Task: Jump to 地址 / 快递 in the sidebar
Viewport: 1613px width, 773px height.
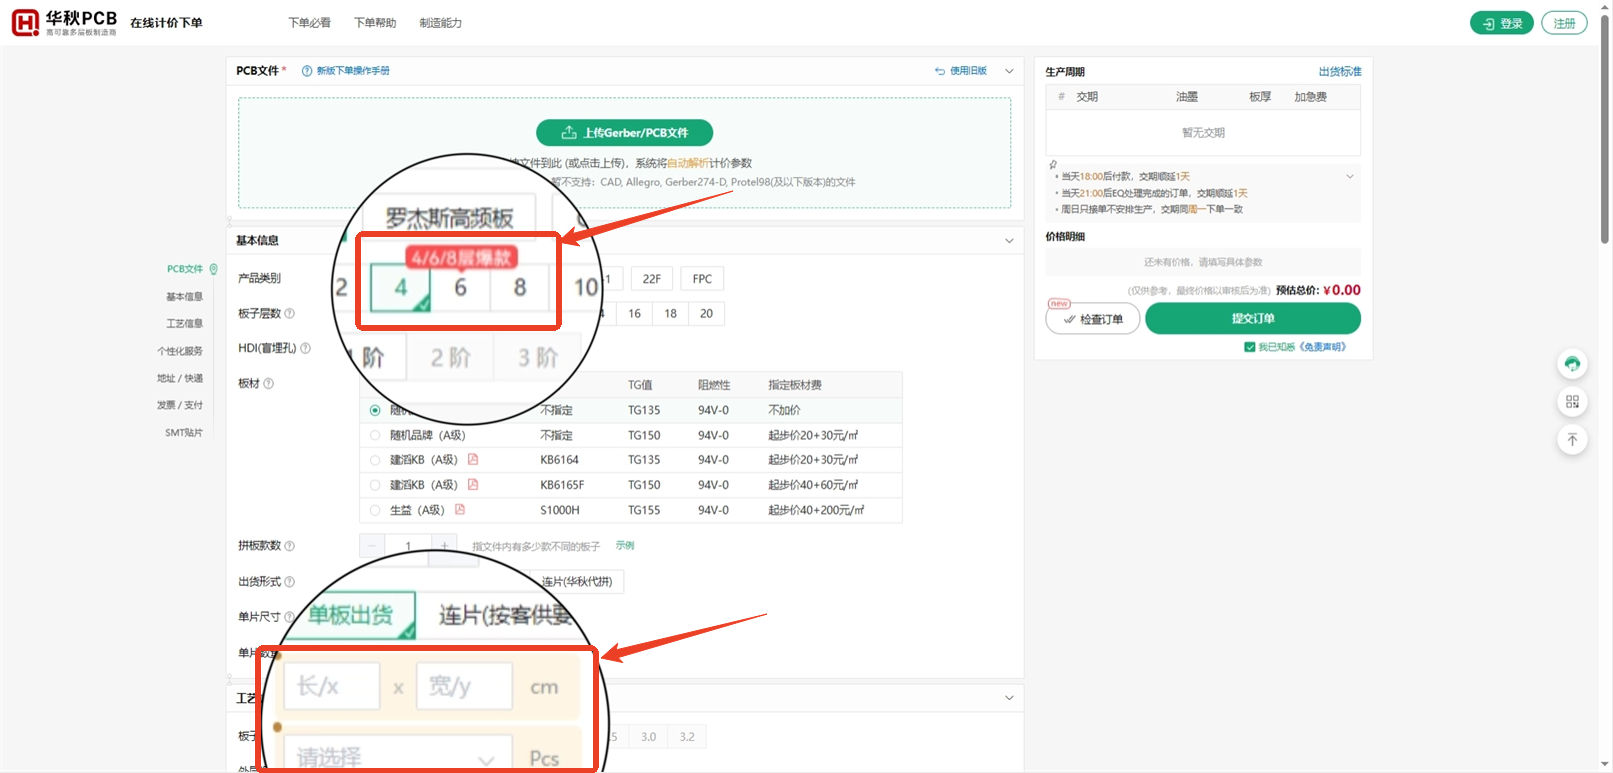Action: click(180, 379)
